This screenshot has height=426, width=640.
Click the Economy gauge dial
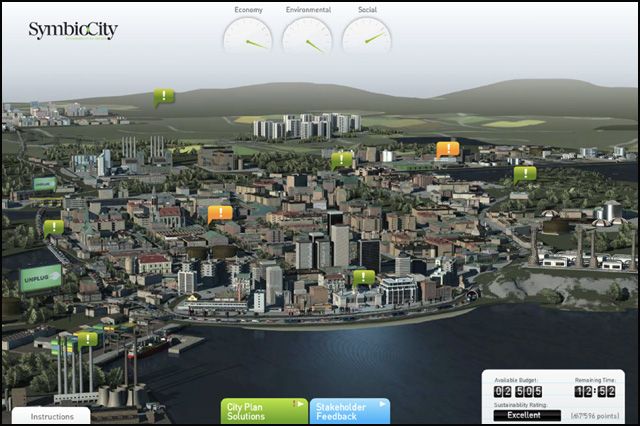coord(248,36)
